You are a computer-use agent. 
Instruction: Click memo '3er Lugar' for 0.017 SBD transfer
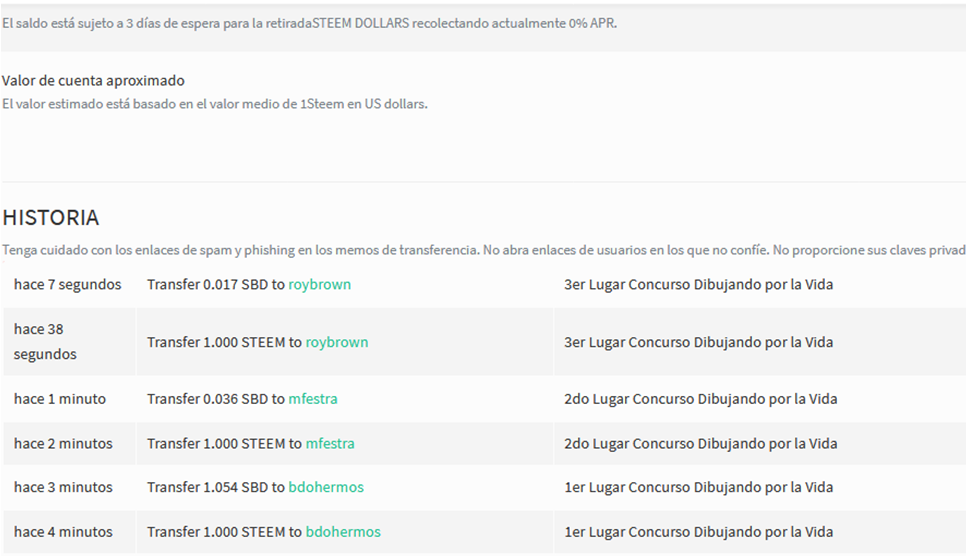coord(699,284)
